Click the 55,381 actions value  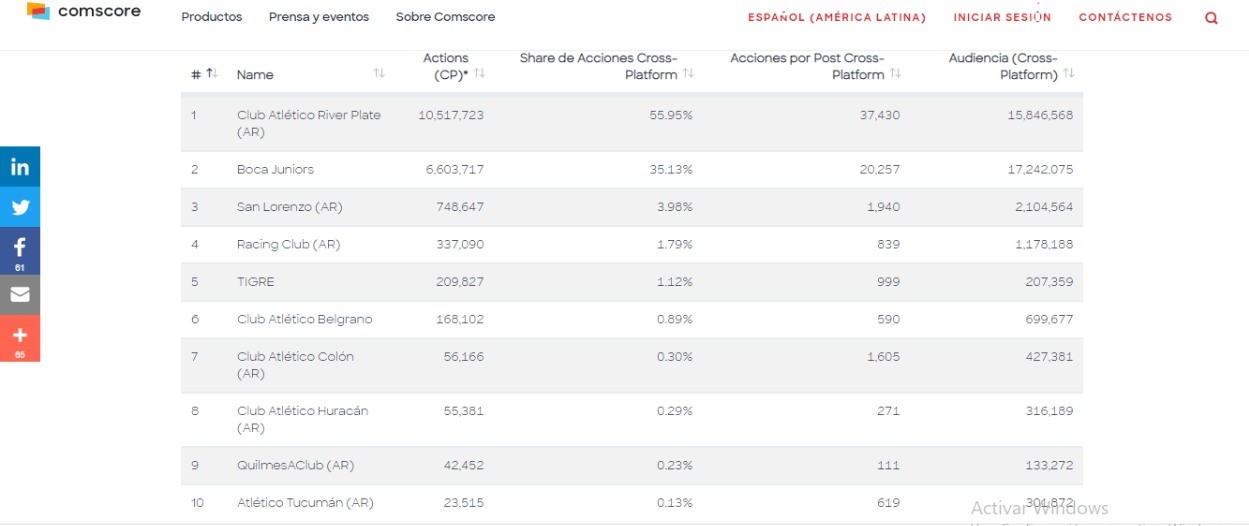(463, 411)
